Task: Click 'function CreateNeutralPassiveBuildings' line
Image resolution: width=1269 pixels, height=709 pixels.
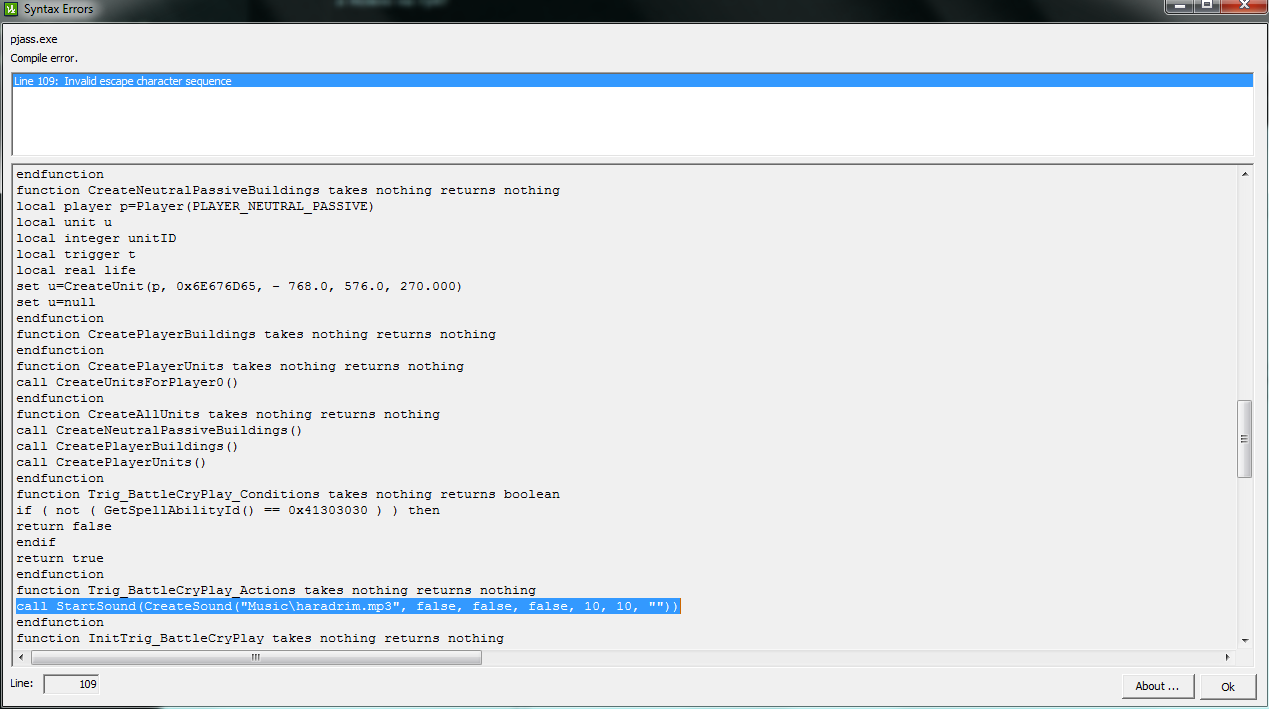Action: (288, 190)
